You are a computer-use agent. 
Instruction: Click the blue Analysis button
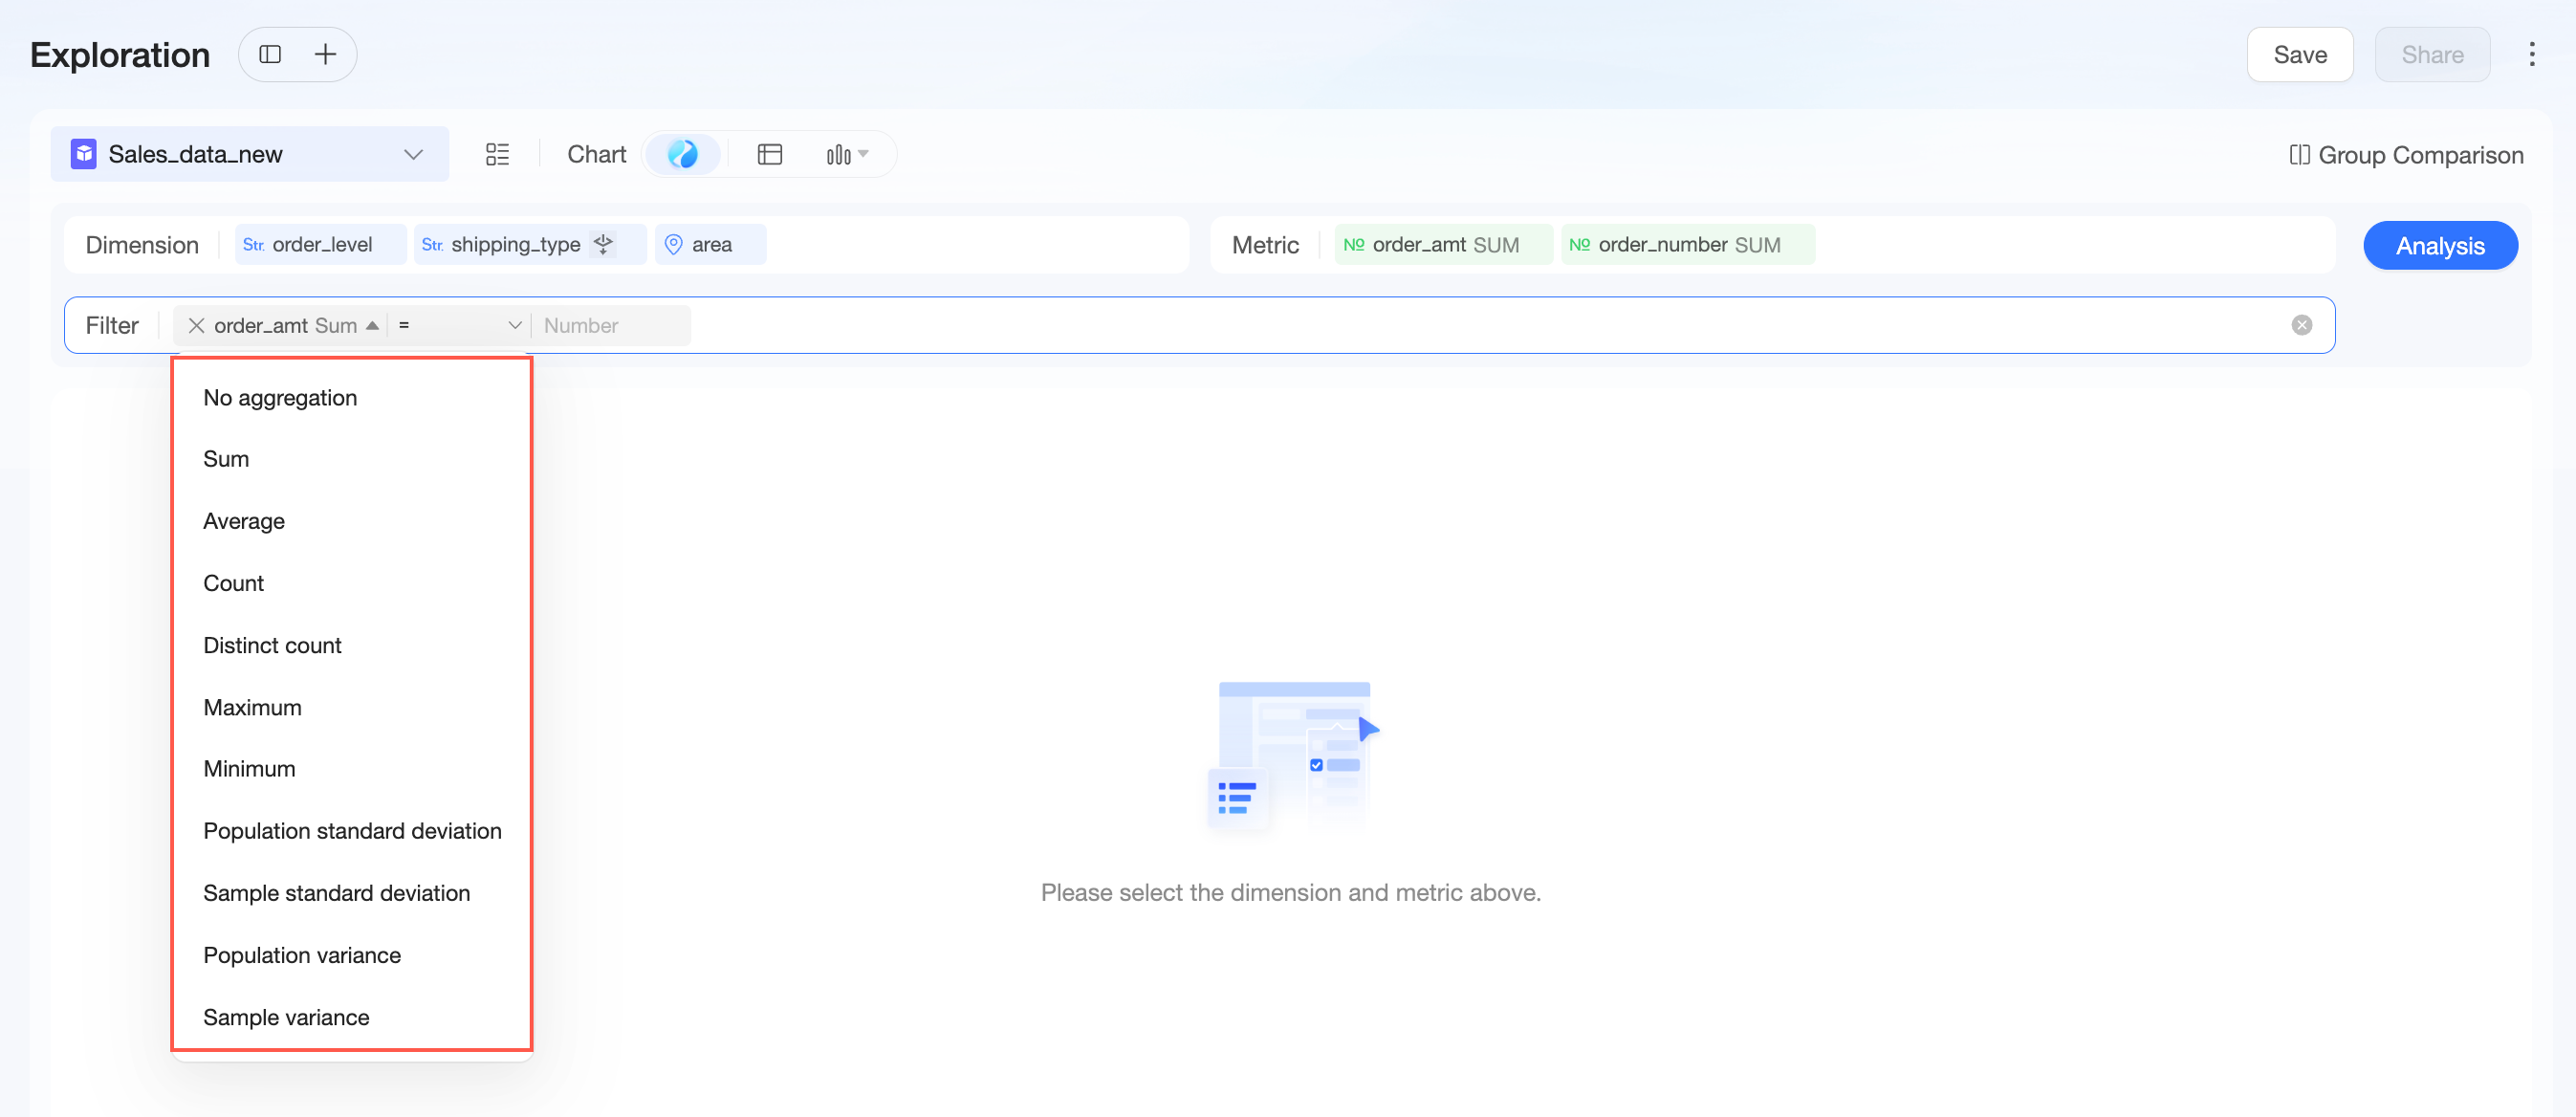[2439, 245]
